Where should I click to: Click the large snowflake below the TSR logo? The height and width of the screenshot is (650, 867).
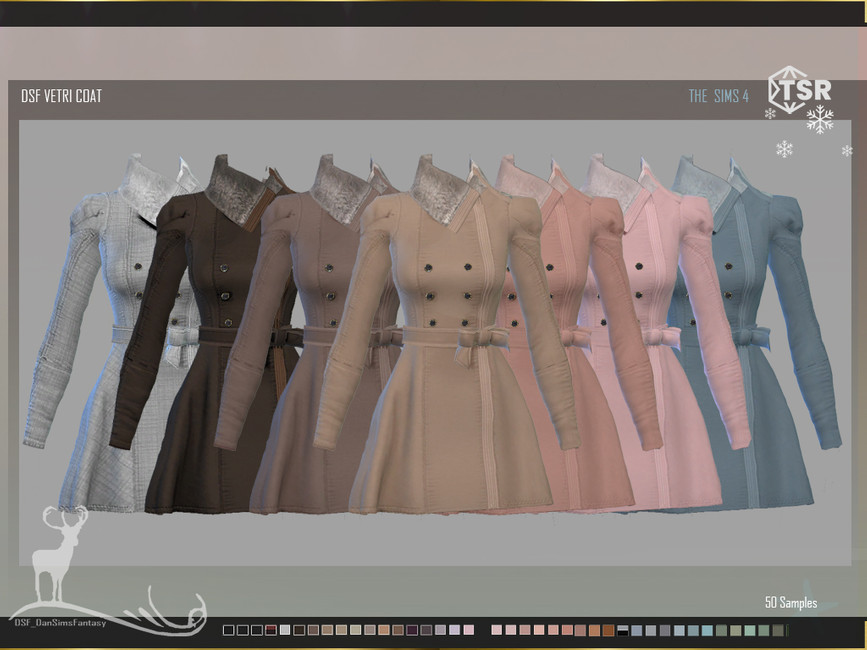[820, 120]
